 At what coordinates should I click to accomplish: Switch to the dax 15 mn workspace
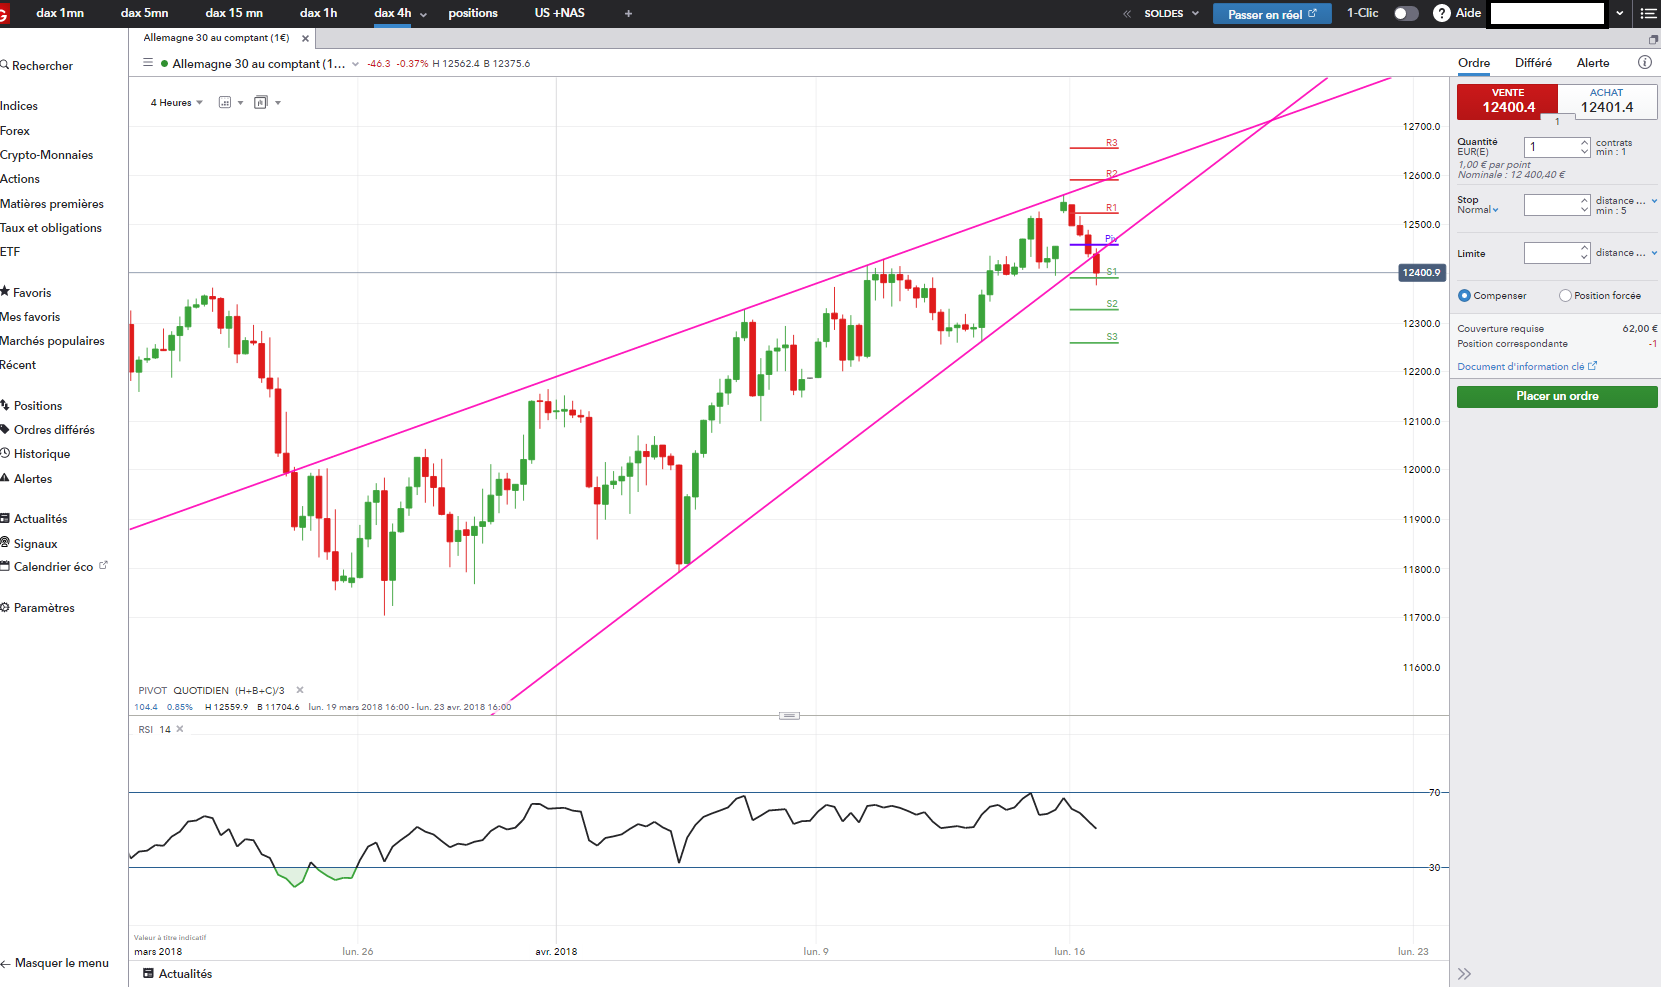click(x=234, y=13)
